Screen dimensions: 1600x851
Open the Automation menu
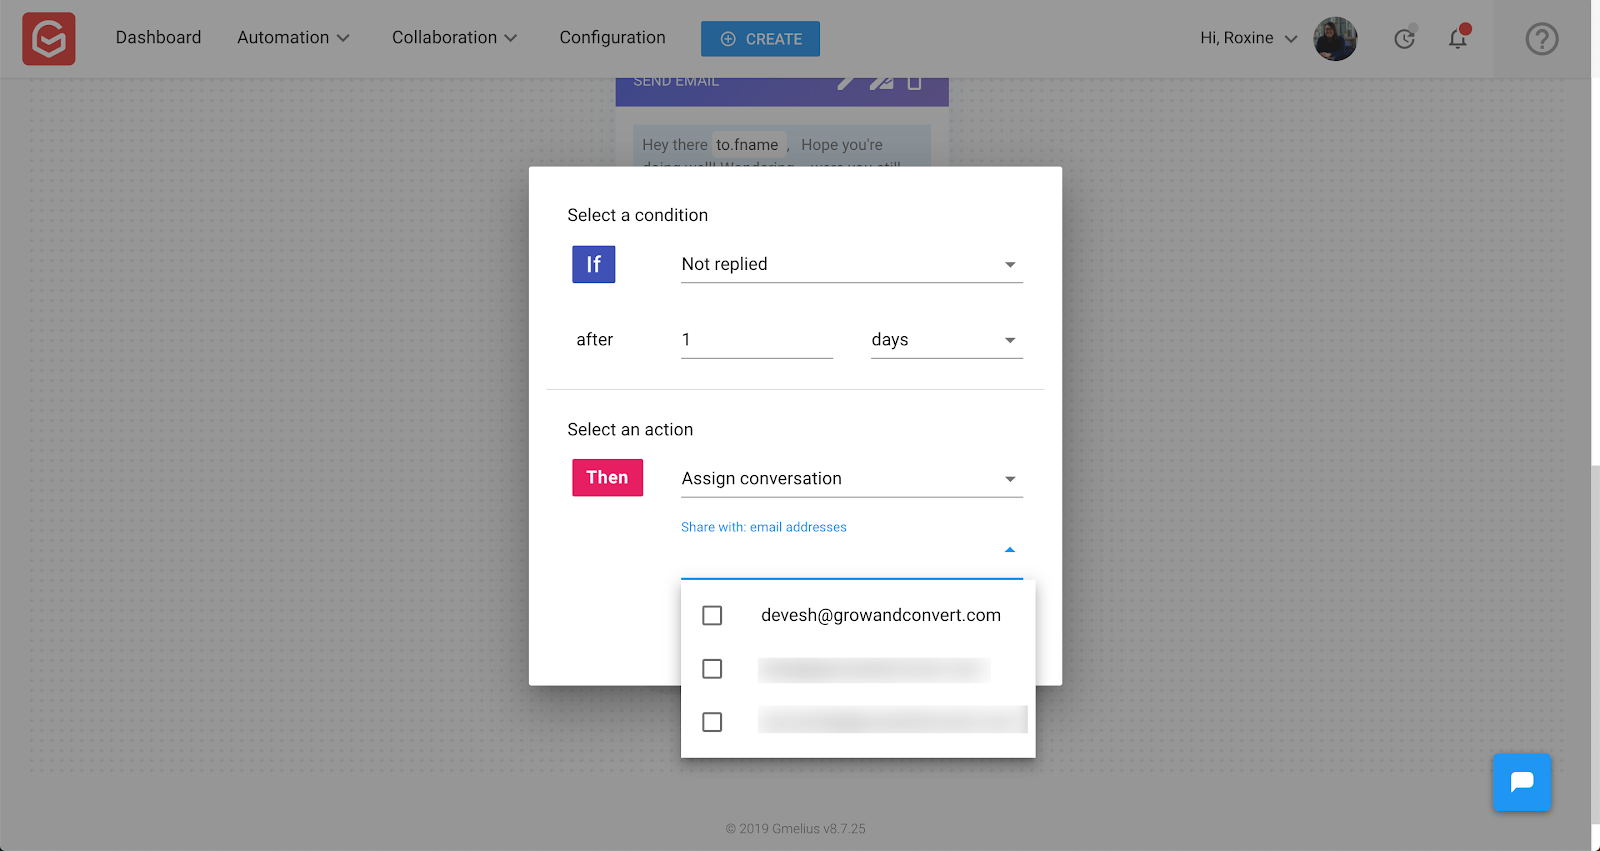click(293, 38)
